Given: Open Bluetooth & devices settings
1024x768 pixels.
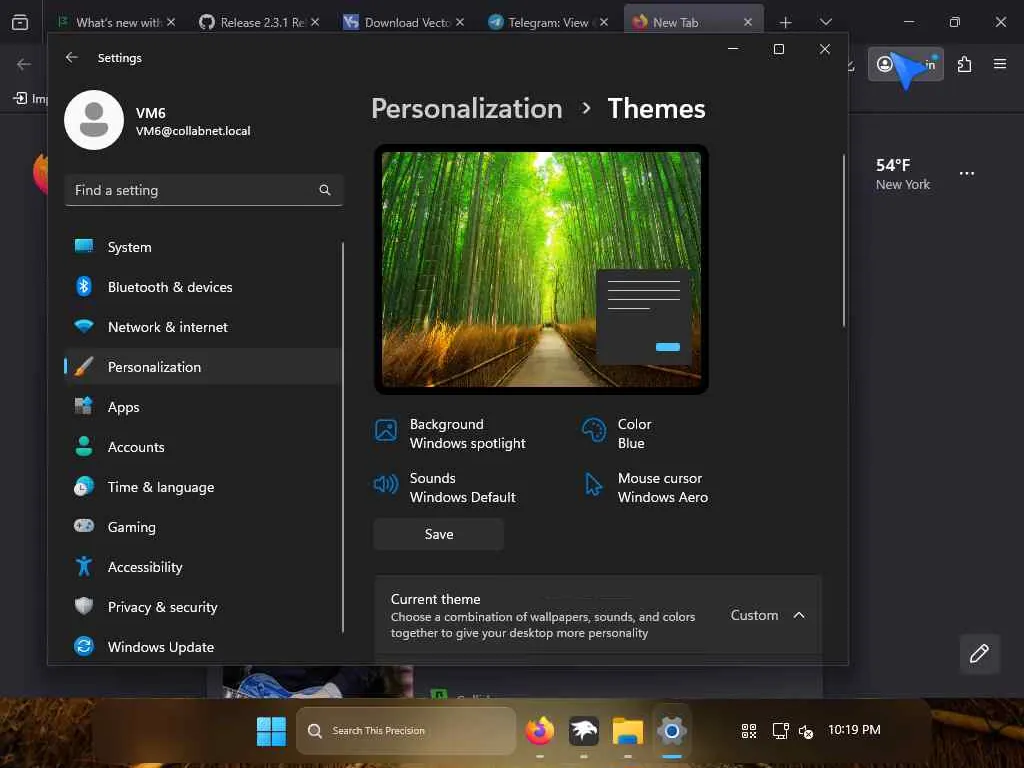Looking at the screenshot, I should [x=169, y=287].
